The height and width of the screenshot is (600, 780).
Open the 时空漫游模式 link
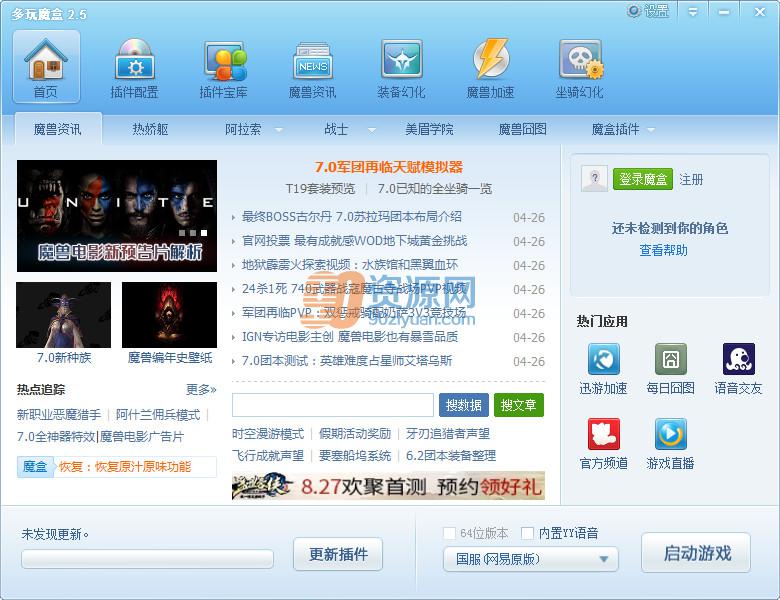(268, 434)
